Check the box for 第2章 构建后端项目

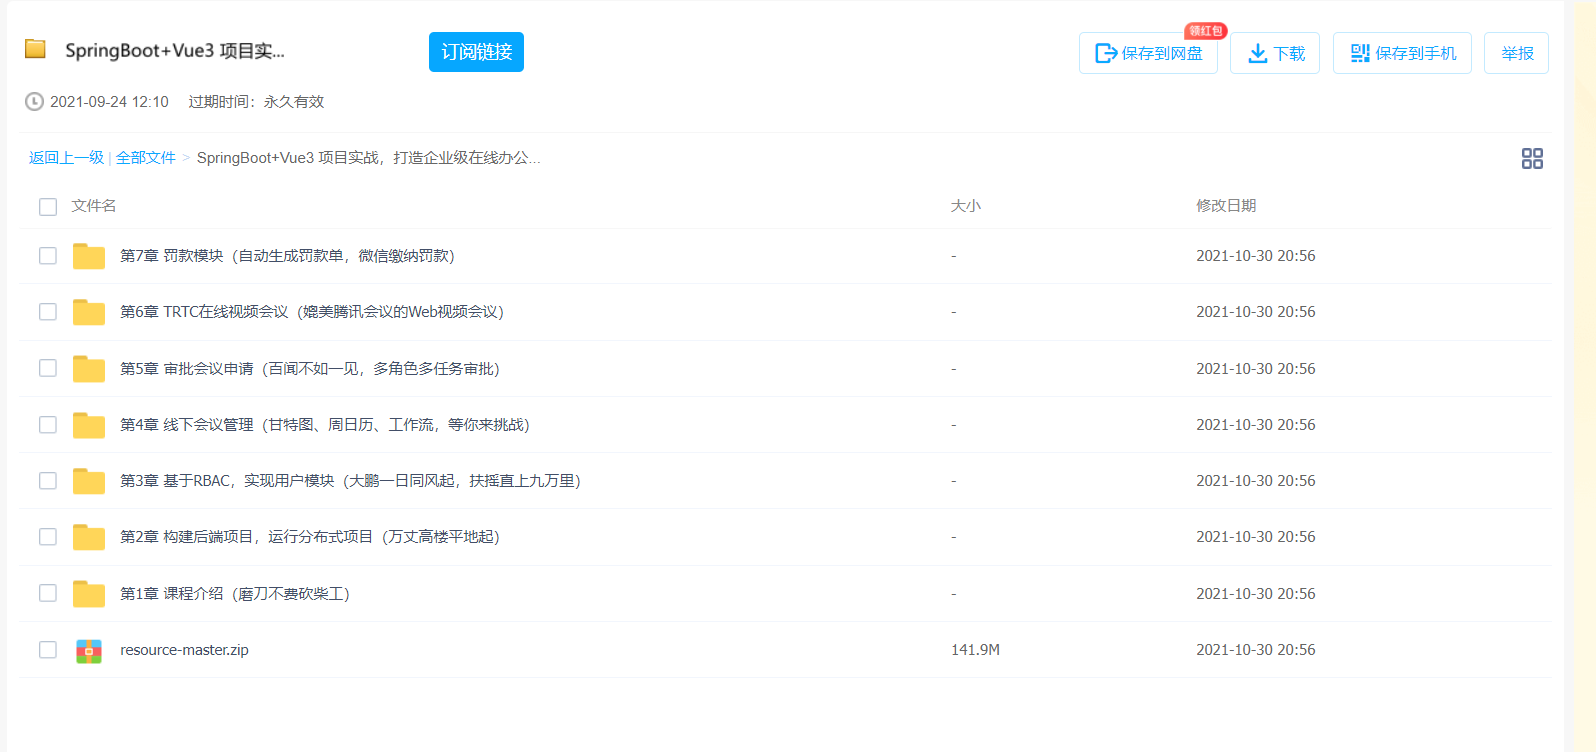click(48, 537)
